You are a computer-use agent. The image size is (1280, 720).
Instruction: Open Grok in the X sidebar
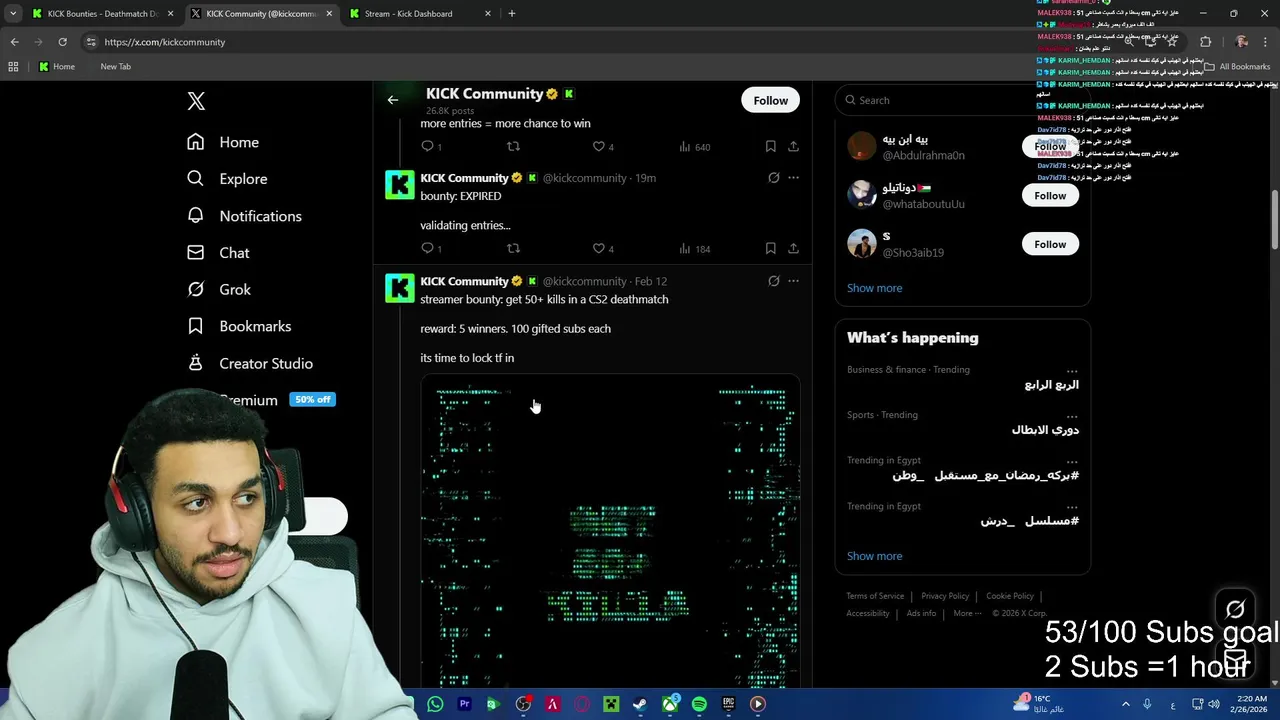coord(219,289)
